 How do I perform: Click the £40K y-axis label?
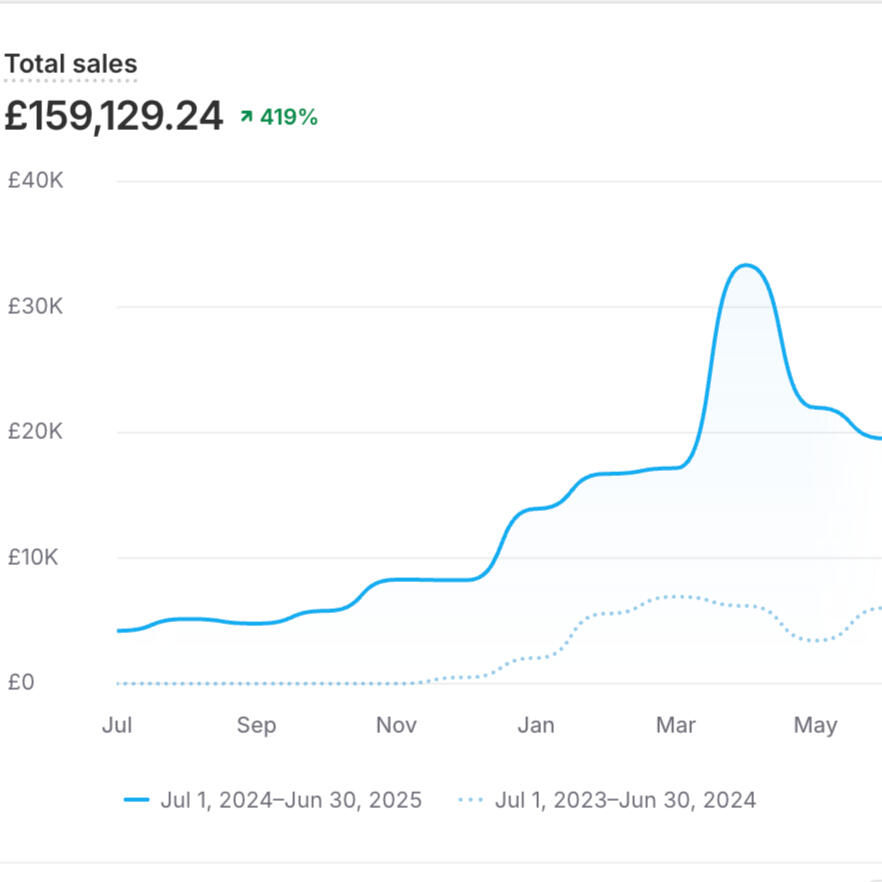[35, 181]
